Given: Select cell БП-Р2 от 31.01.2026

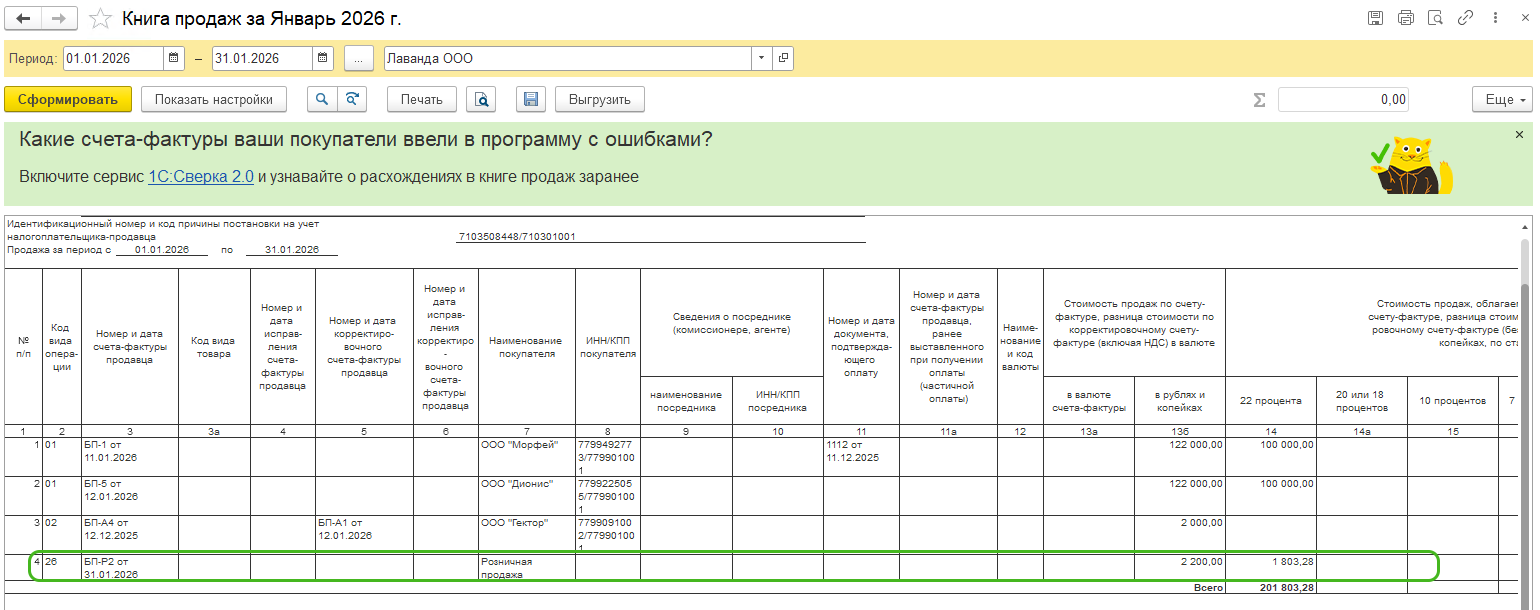Looking at the screenshot, I should [130, 567].
